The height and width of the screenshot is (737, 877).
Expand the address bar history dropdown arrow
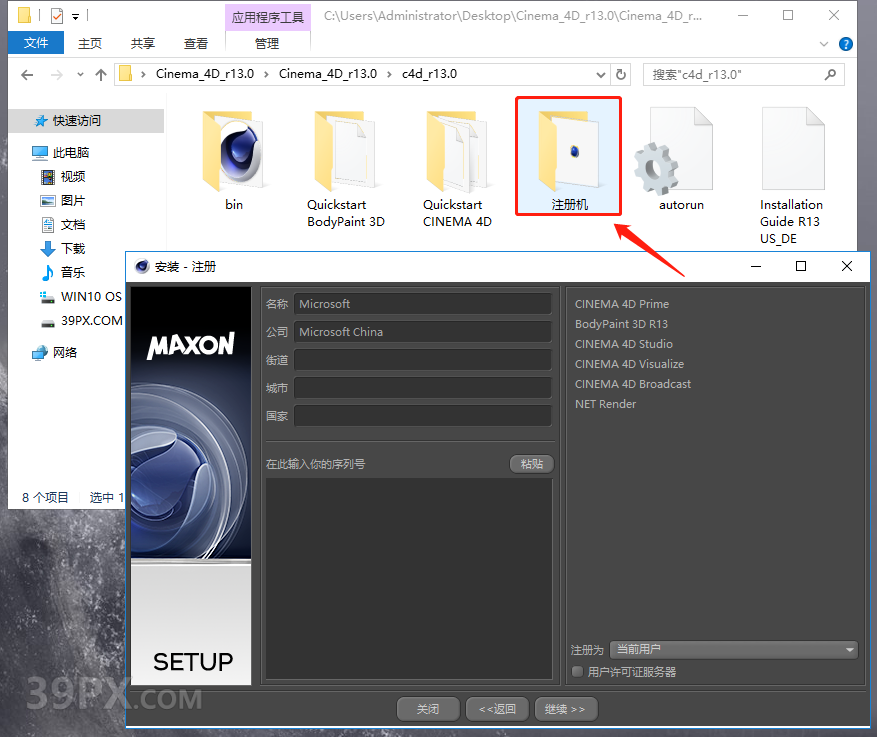600,75
